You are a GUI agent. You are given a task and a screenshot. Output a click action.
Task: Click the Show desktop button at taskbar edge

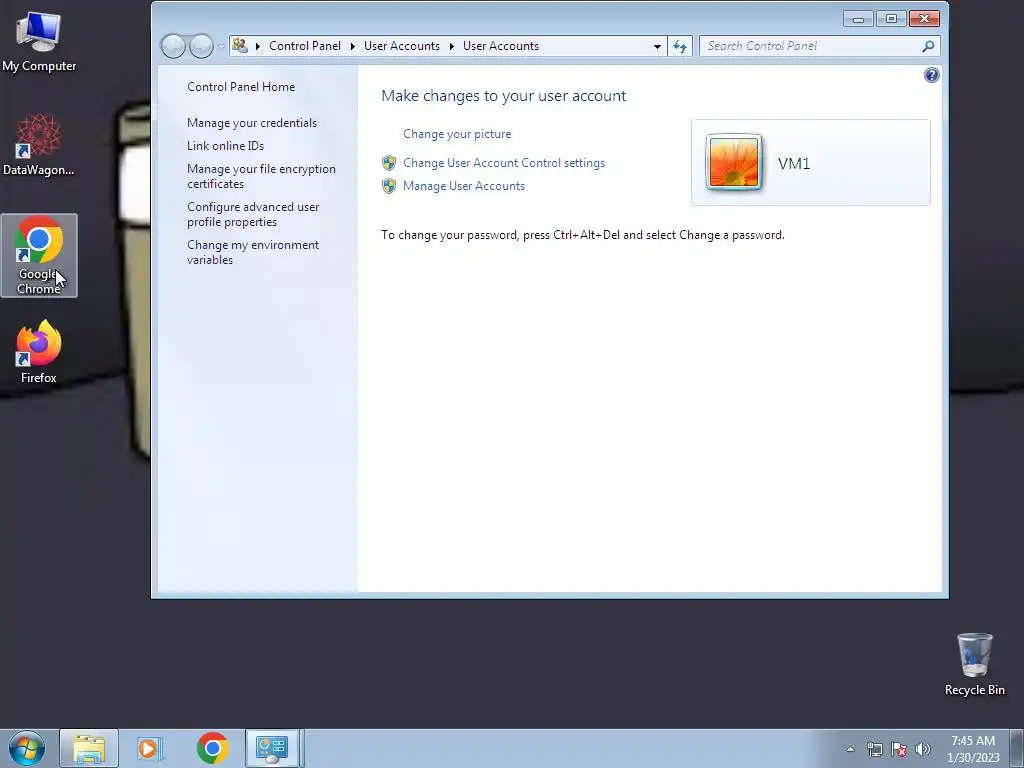1017,749
